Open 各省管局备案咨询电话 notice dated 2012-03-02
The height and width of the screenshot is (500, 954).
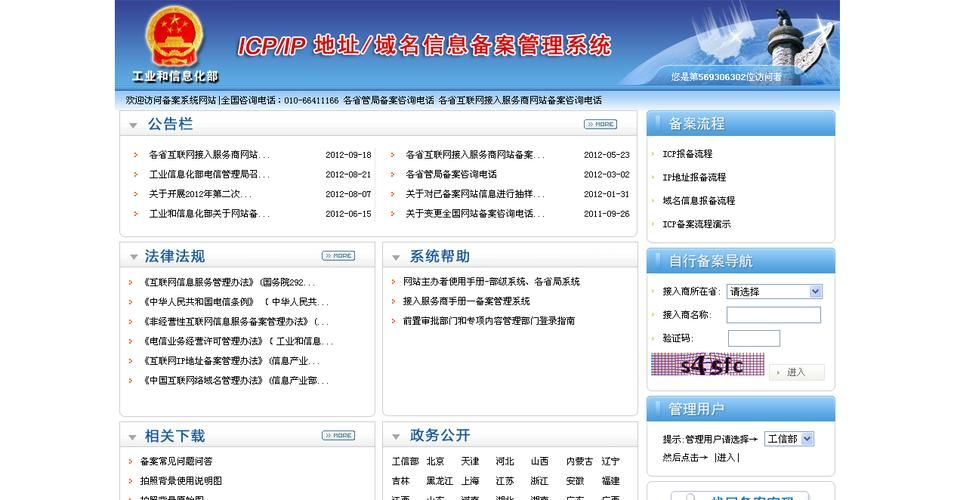pos(451,174)
